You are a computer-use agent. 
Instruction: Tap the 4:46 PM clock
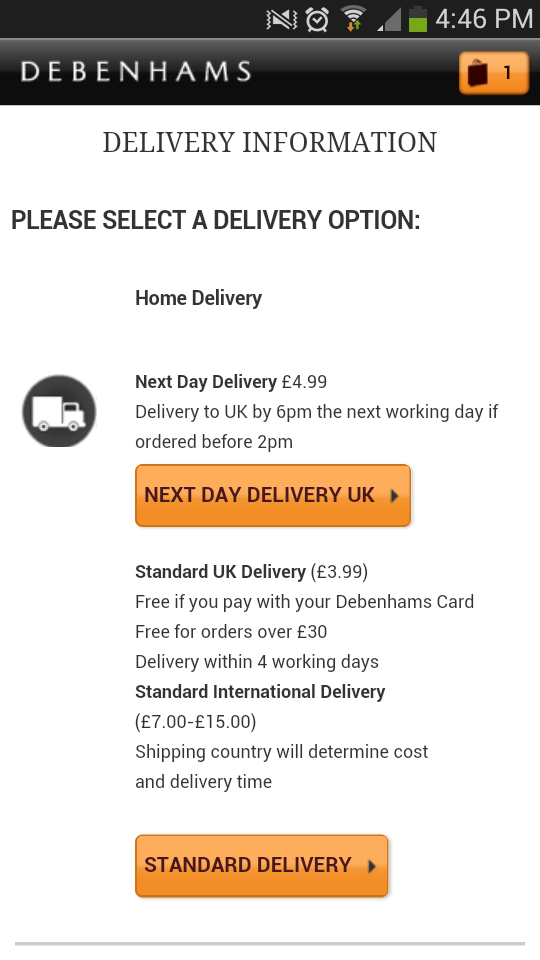pos(484,19)
